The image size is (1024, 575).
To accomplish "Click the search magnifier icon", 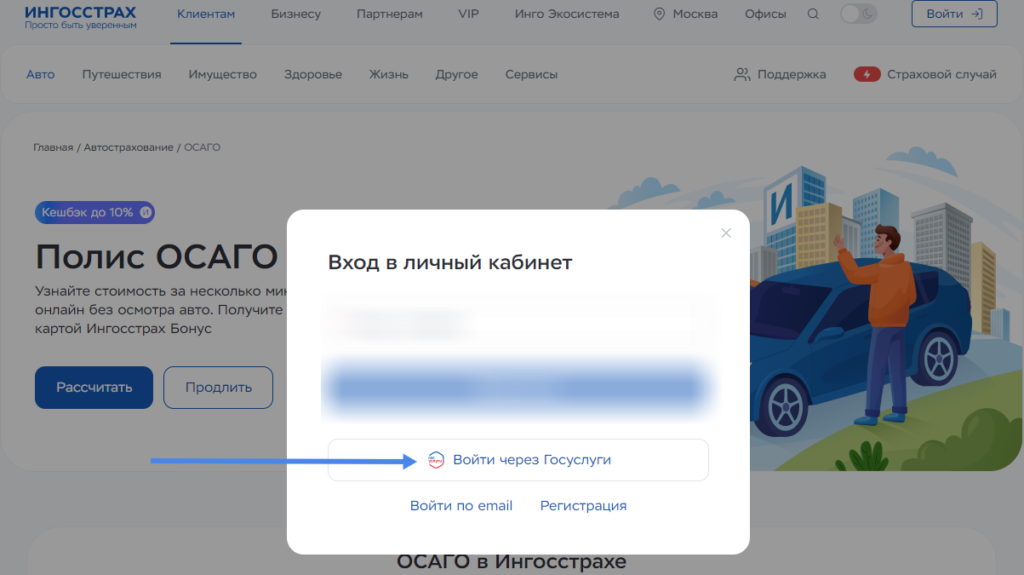I will coord(813,15).
